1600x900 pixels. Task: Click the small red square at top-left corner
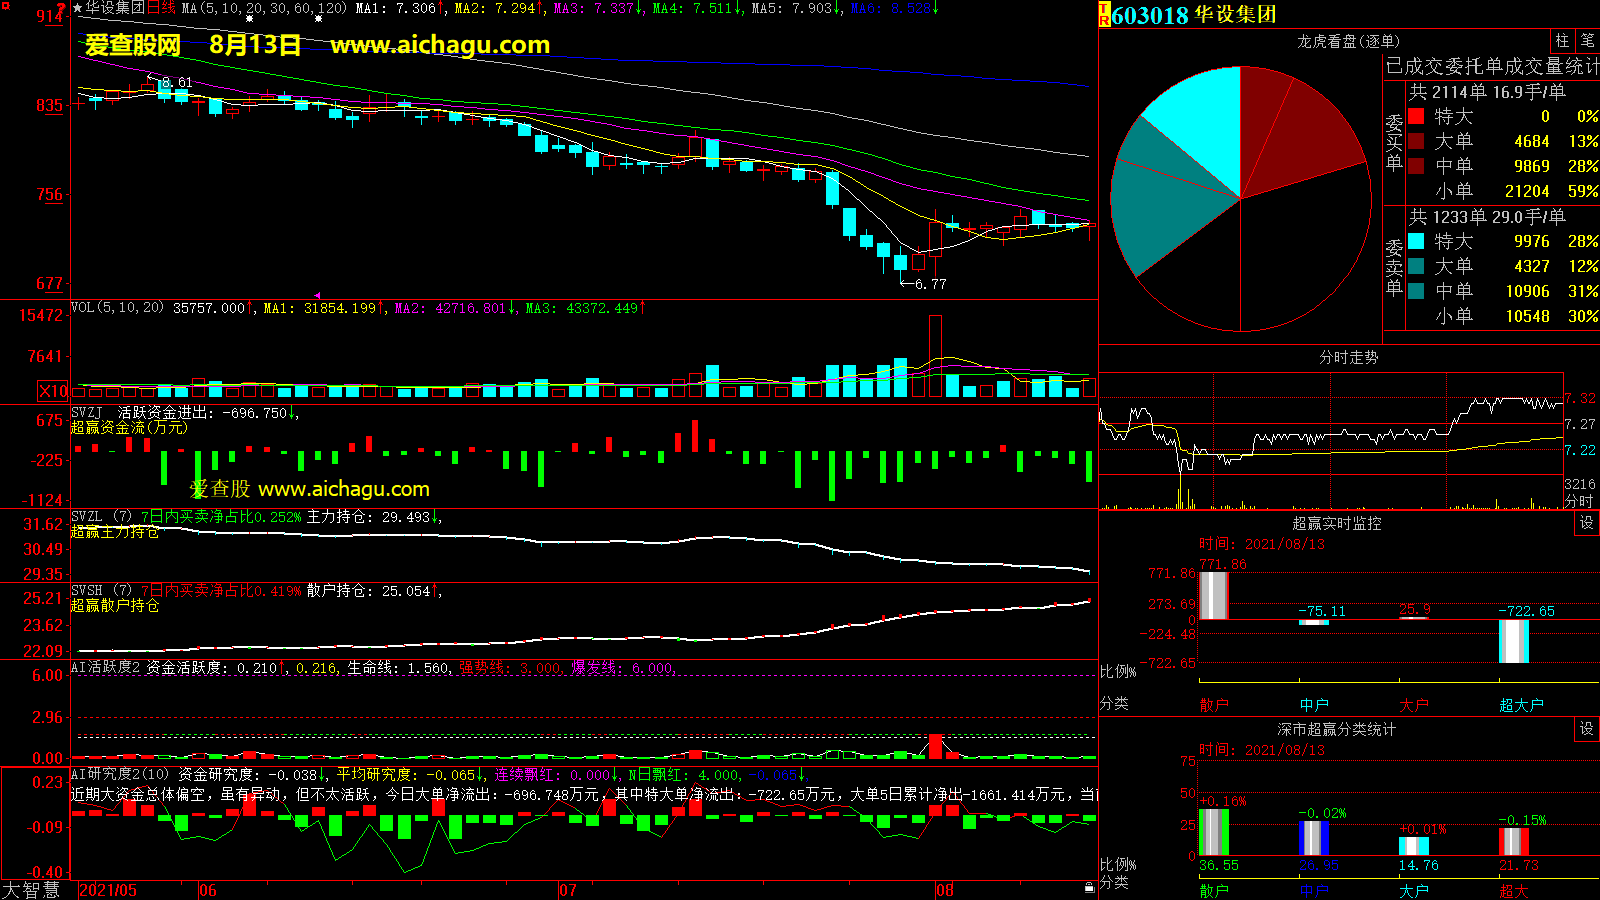(5, 6)
